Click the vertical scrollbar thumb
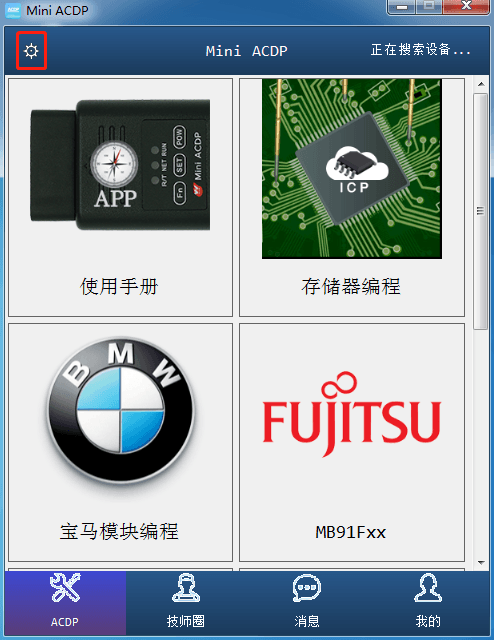The height and width of the screenshot is (640, 494). coord(481,211)
